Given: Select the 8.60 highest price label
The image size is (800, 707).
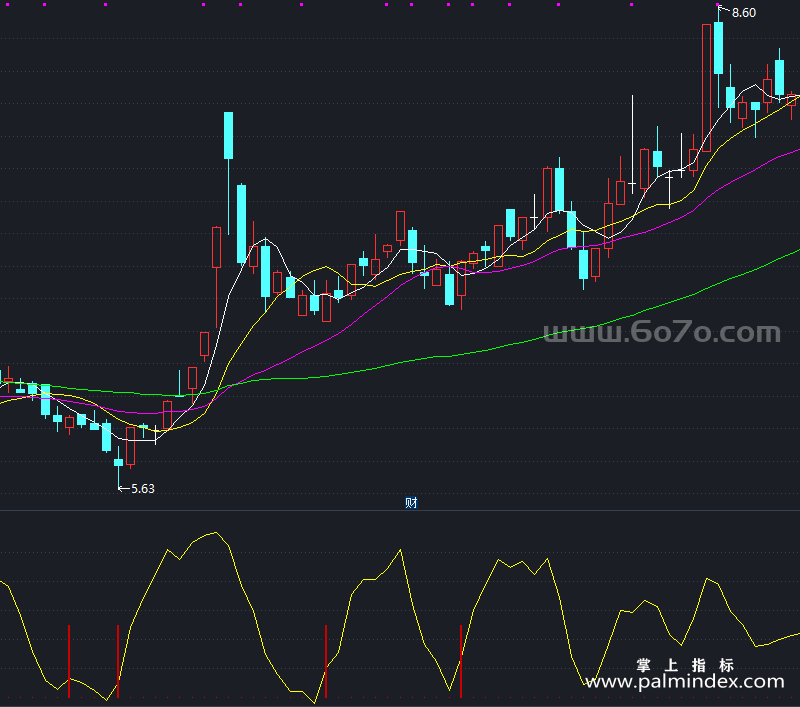Looking at the screenshot, I should (744, 13).
